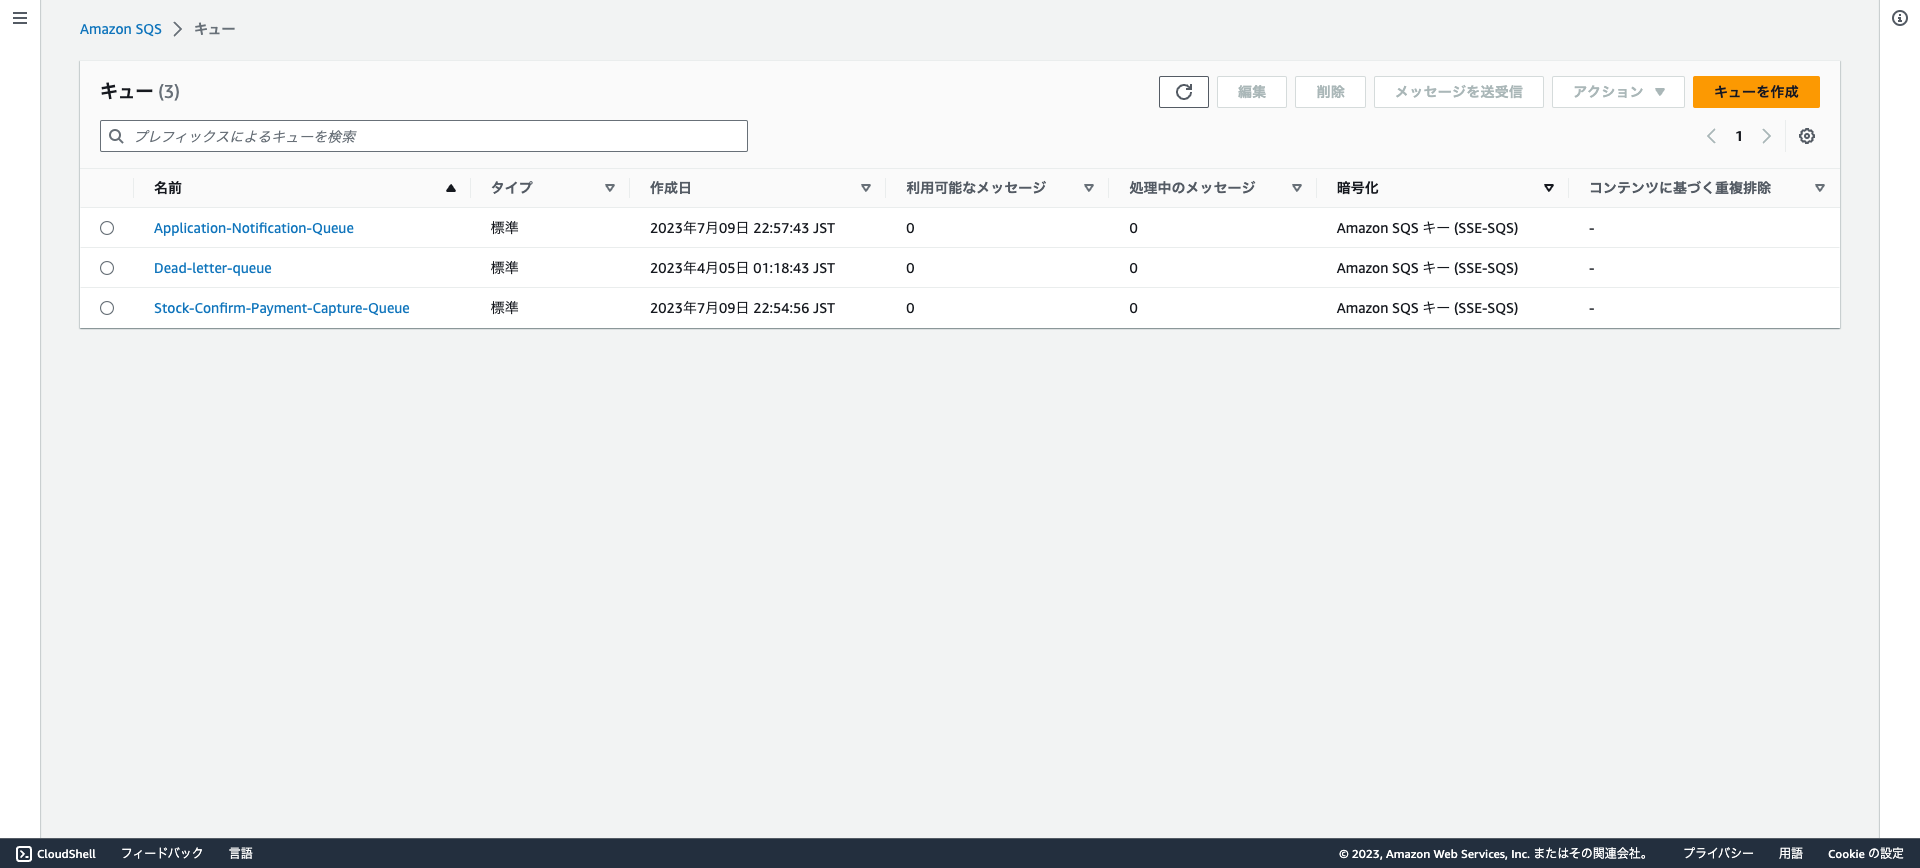Open table preferences gear icon

[1807, 136]
